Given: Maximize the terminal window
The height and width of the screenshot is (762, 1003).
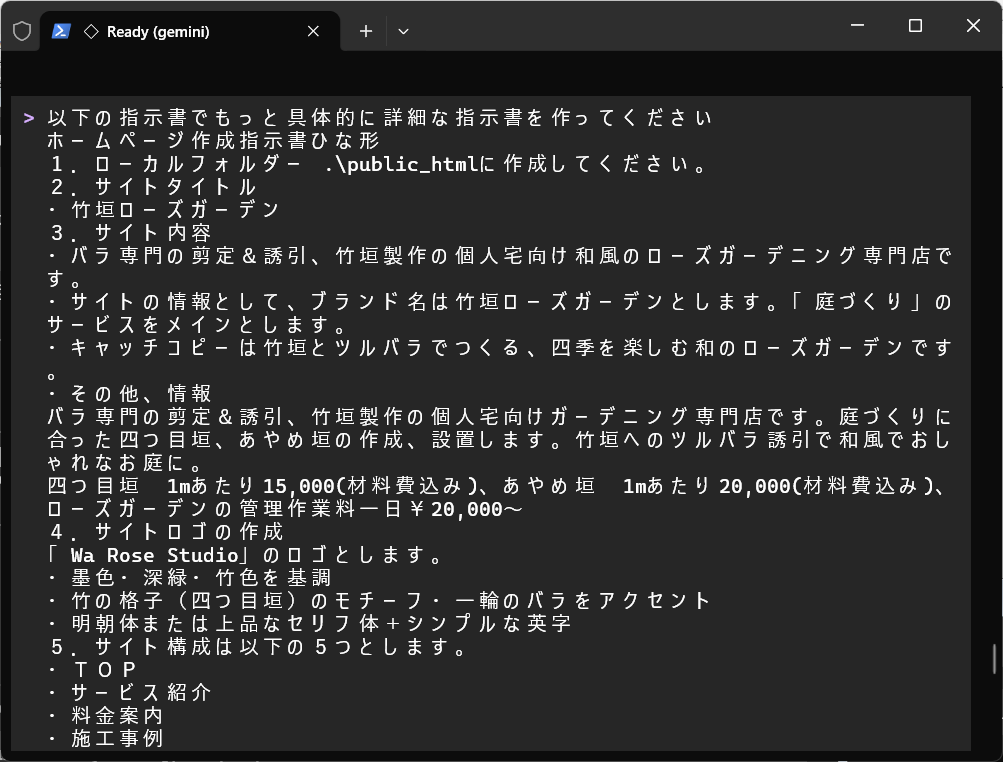Looking at the screenshot, I should click(x=915, y=26).
